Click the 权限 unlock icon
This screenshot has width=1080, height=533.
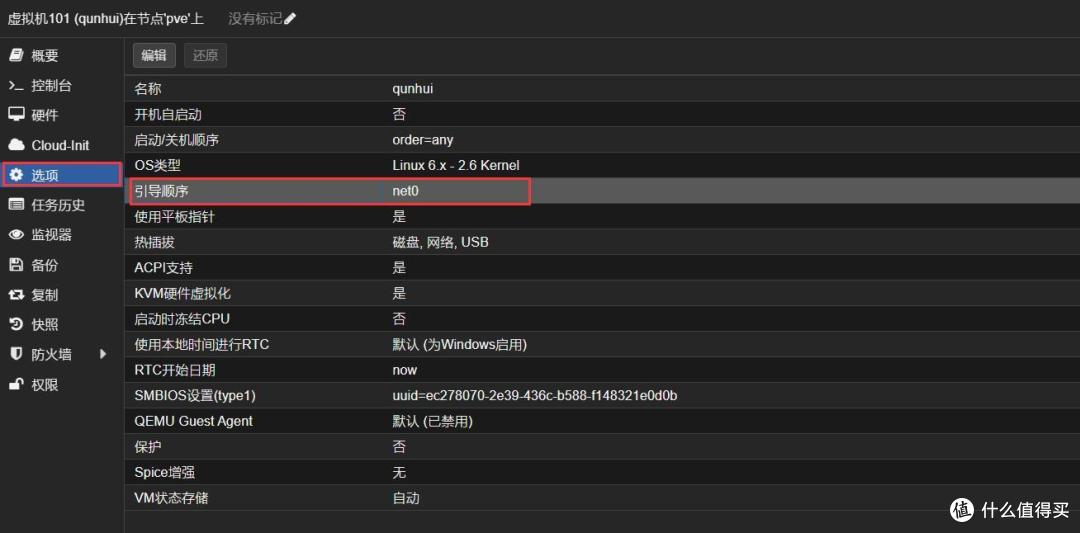point(16,384)
